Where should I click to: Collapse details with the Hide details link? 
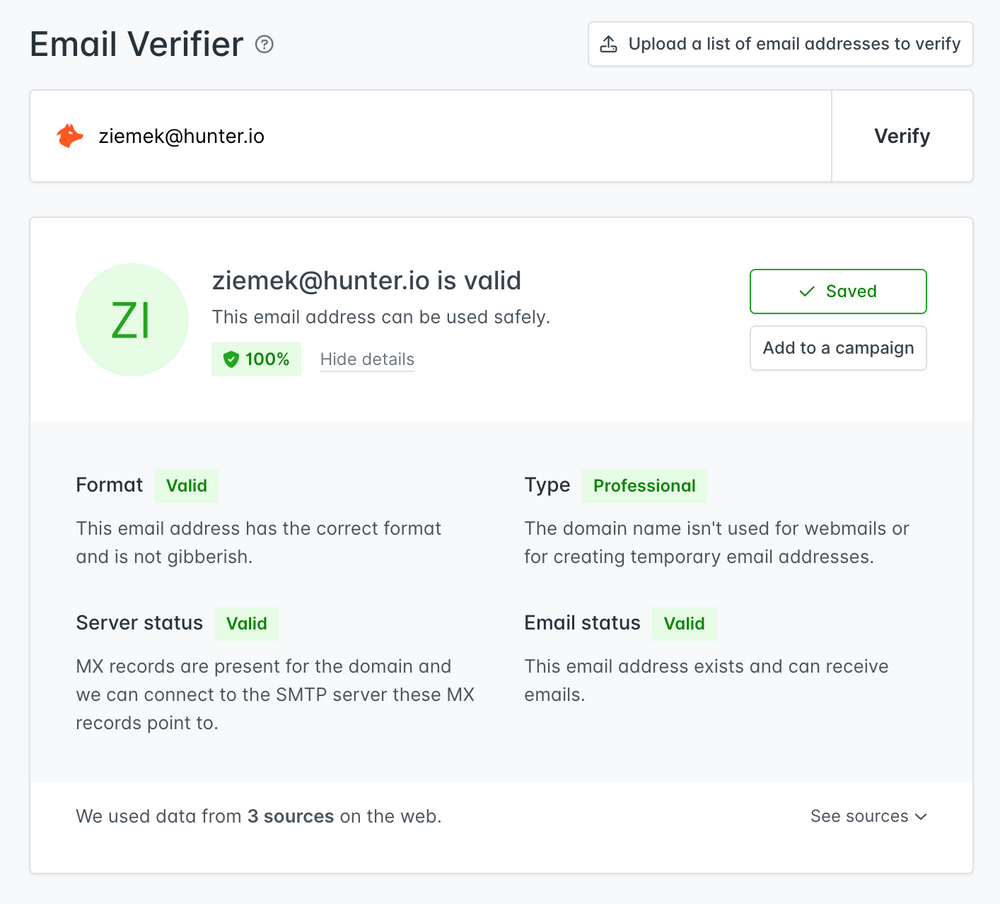pos(366,358)
